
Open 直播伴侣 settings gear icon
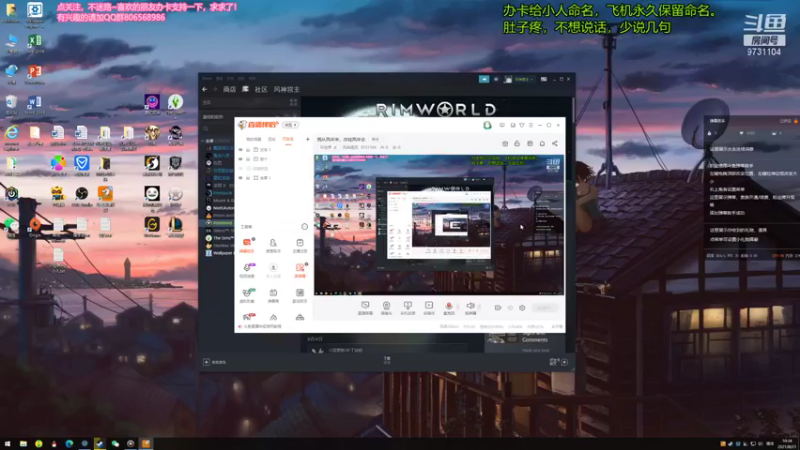click(522, 308)
